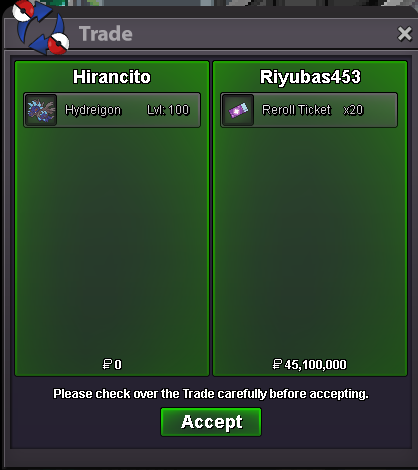Select the purple Reroll Ticket icon
Viewport: 418px width, 470px height.
pyautogui.click(x=238, y=110)
